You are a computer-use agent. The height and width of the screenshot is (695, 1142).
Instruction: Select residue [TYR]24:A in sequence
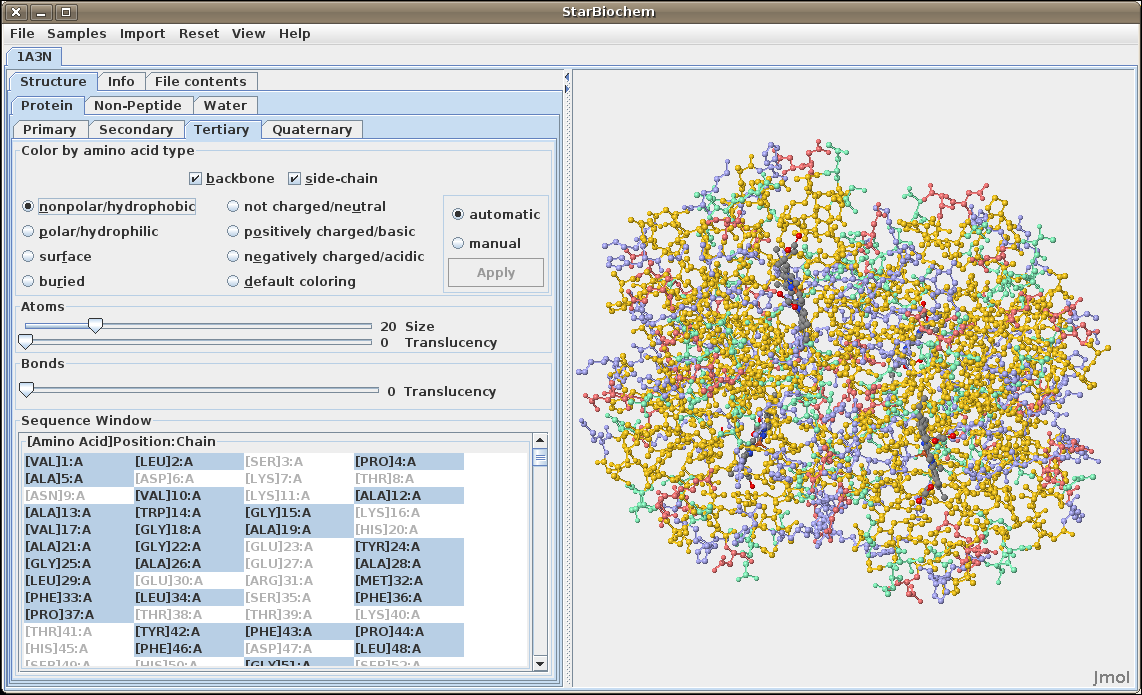(409, 546)
